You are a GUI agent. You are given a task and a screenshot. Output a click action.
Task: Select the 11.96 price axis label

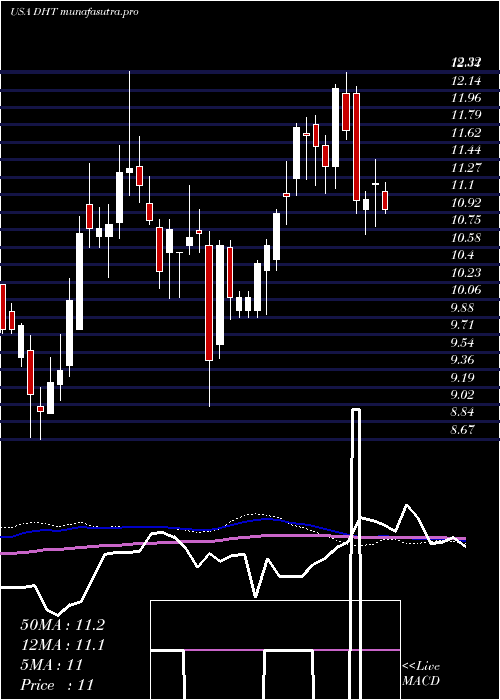click(x=466, y=98)
